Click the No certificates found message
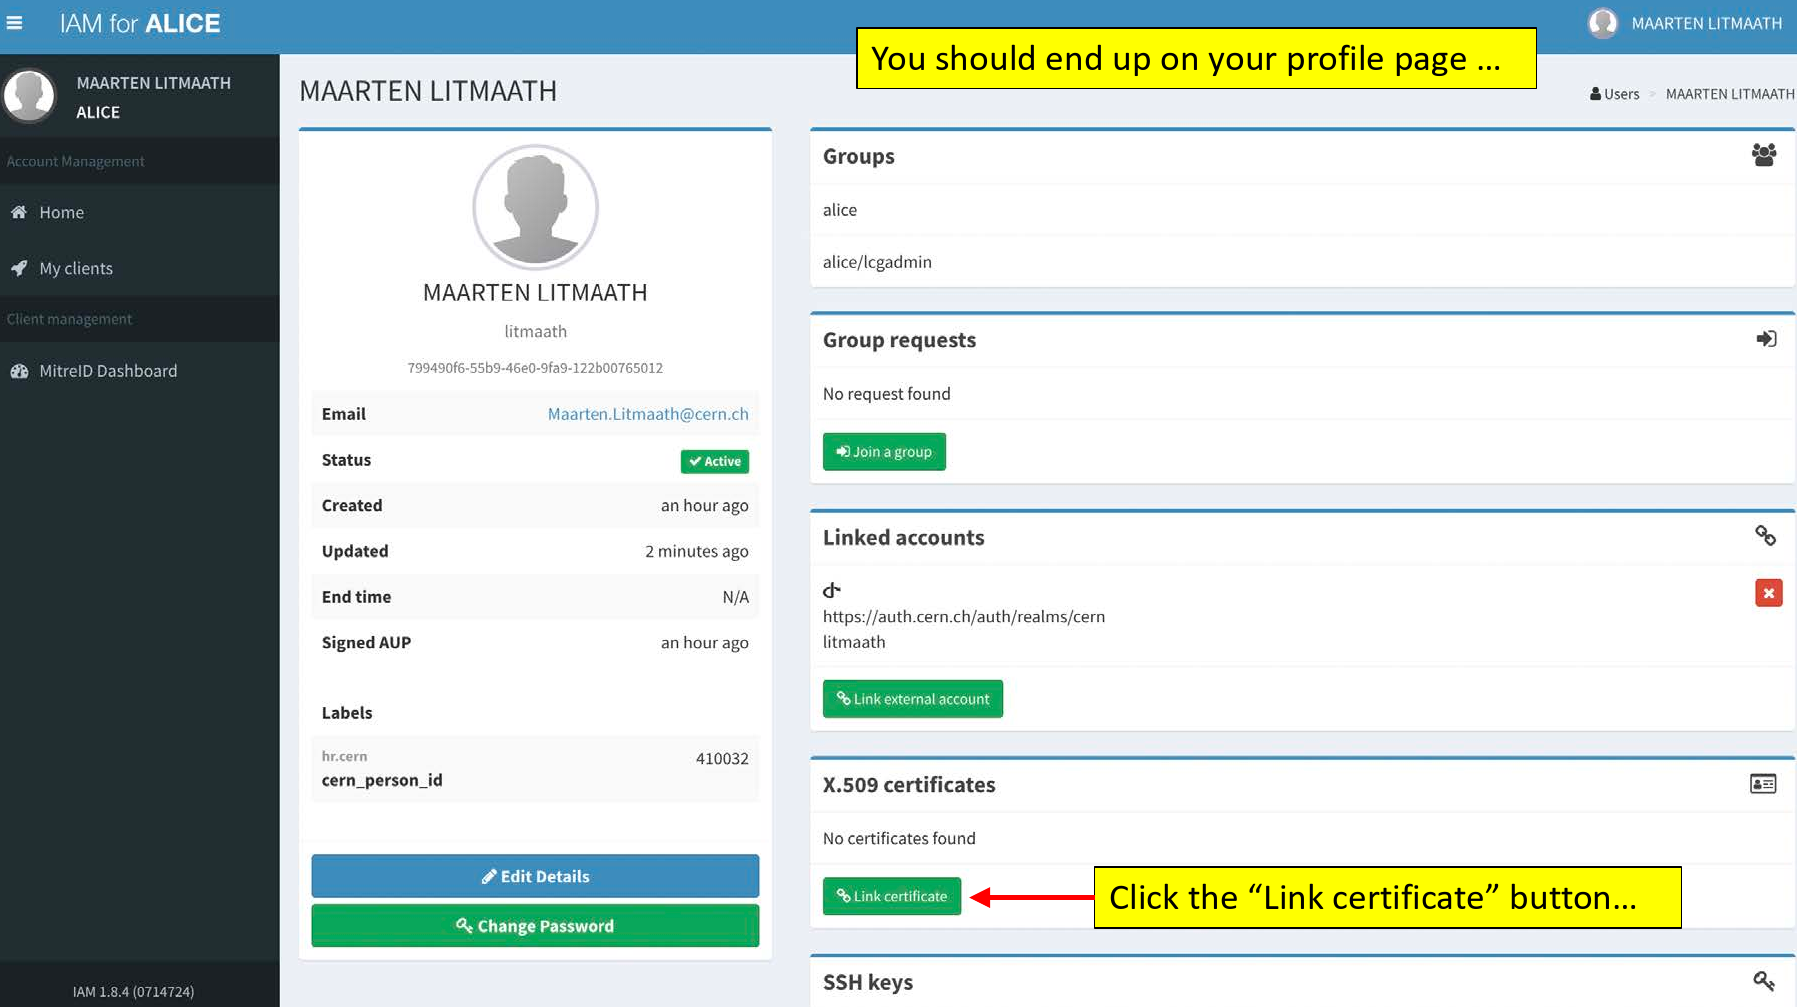Image resolution: width=1797 pixels, height=1007 pixels. tap(899, 838)
